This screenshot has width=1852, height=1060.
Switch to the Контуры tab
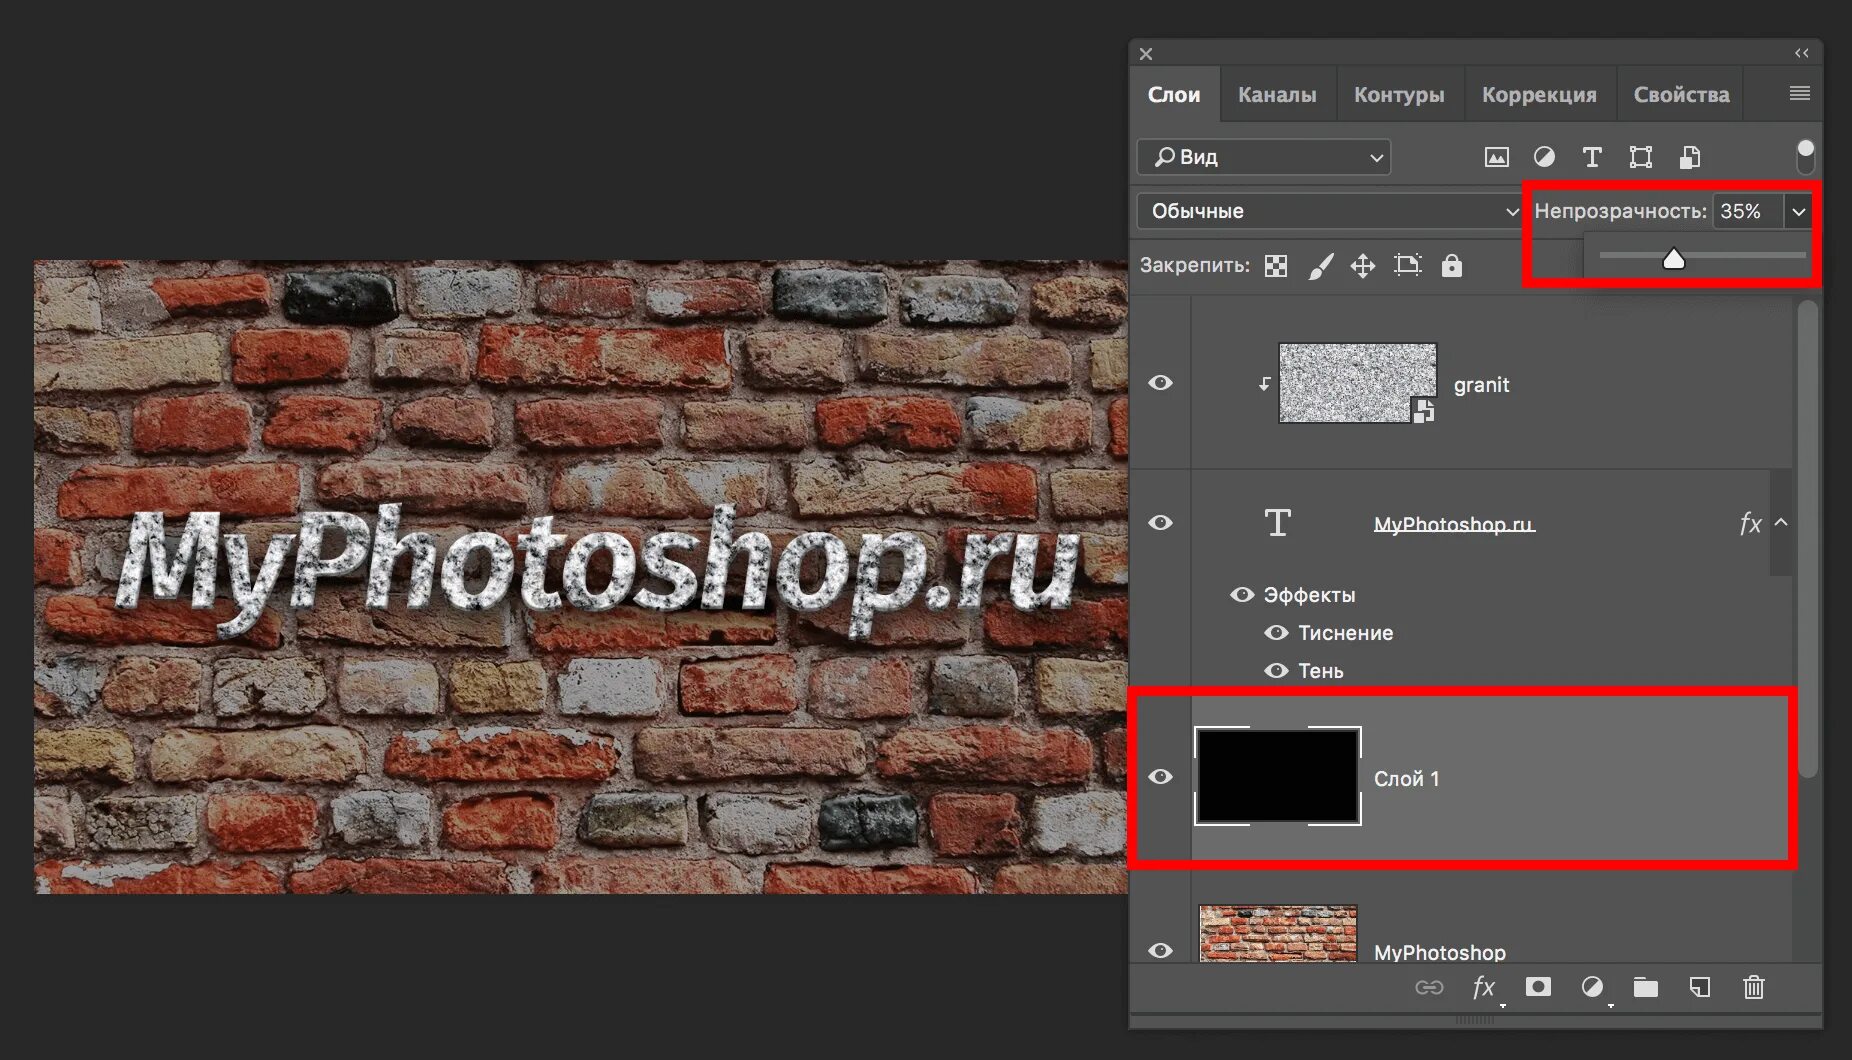[x=1399, y=95]
